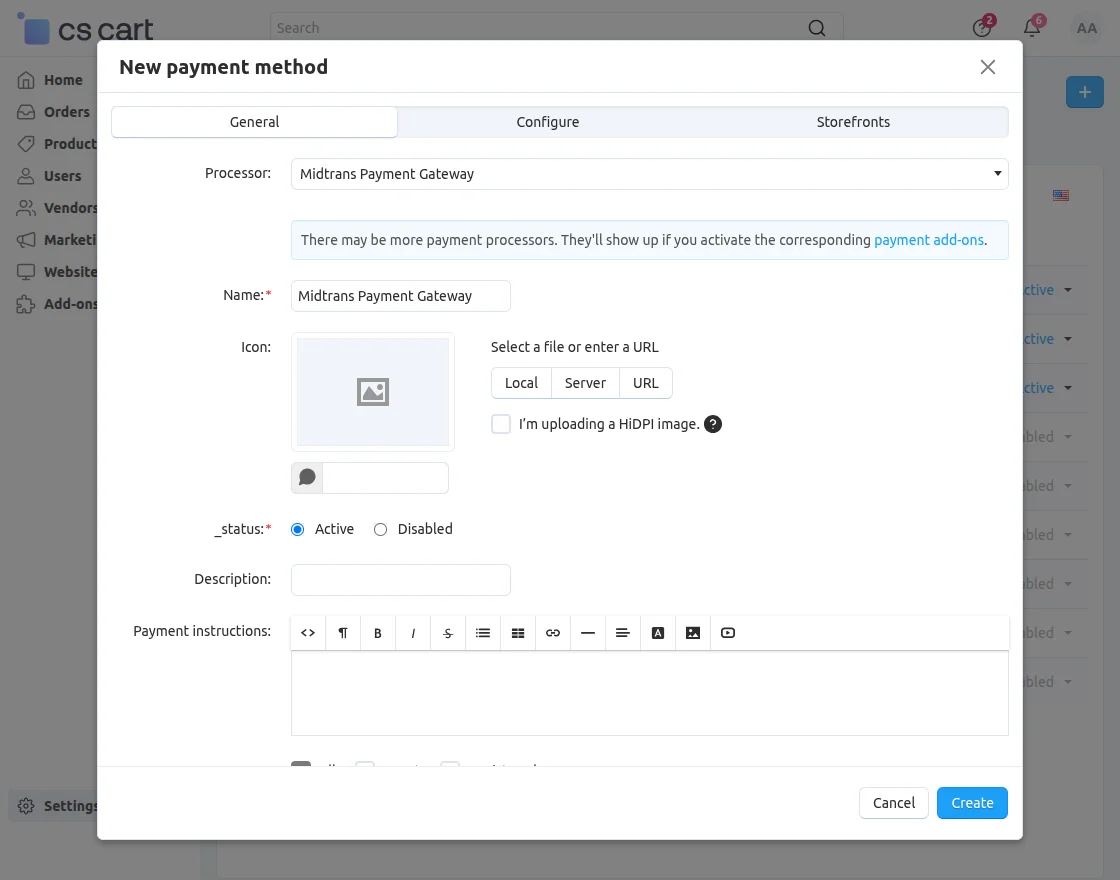This screenshot has width=1120, height=880.
Task: Click the Description input field
Action: (x=400, y=579)
